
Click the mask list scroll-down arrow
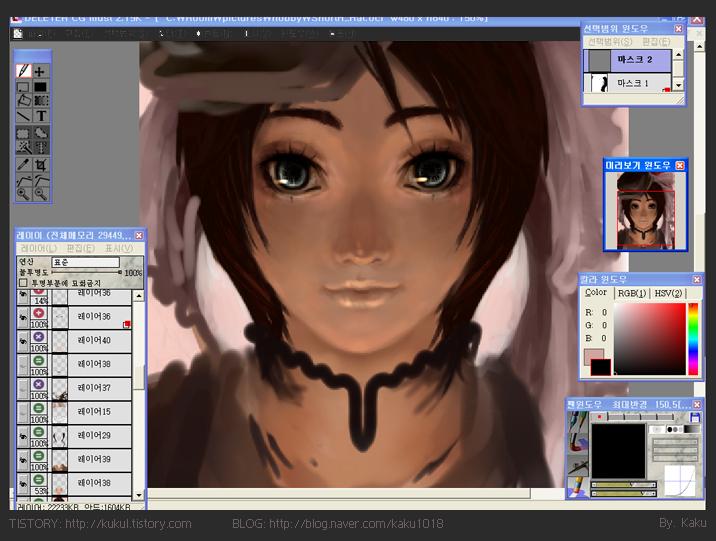679,85
